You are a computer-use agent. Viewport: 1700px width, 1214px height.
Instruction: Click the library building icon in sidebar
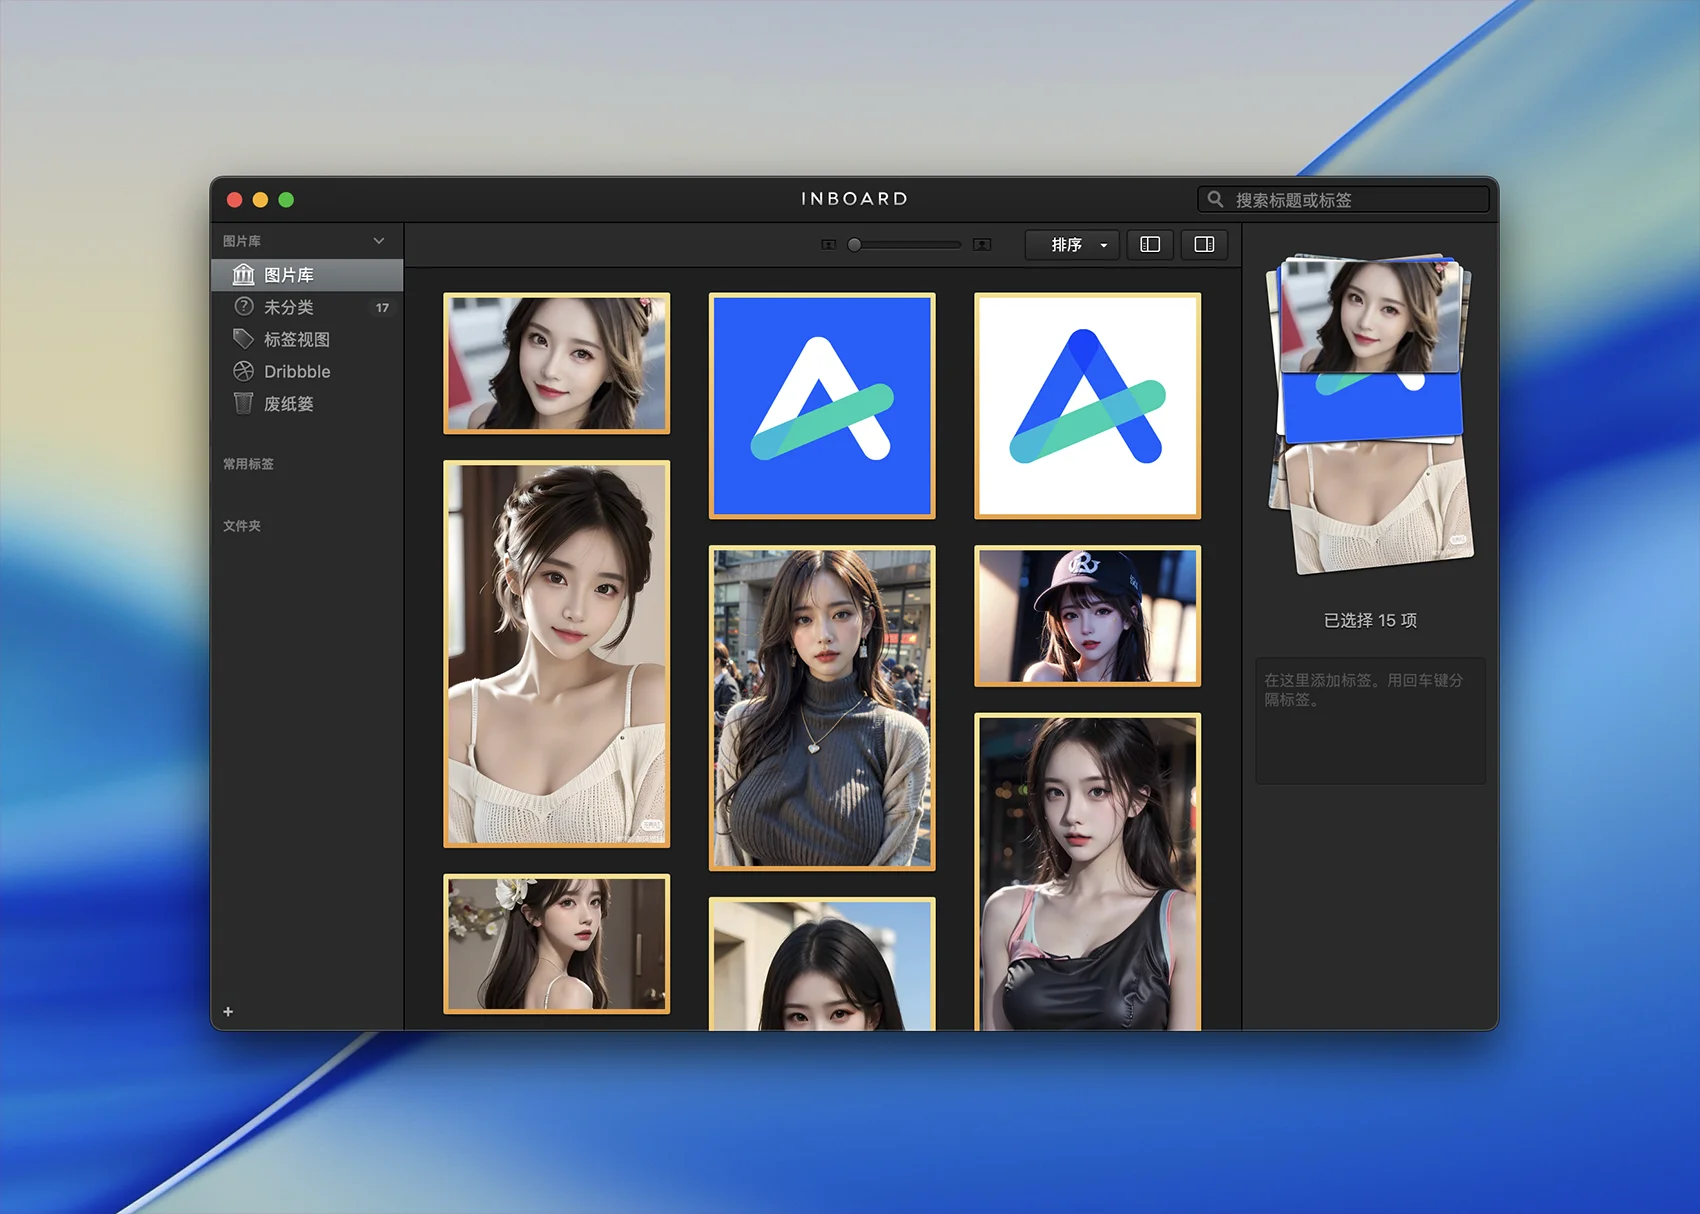click(x=243, y=275)
